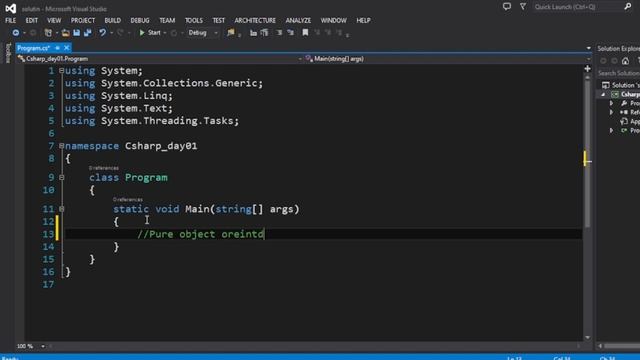This screenshot has width=640, height=360.
Task: Select the Solution node in Solution Explorer
Action: 621,85
